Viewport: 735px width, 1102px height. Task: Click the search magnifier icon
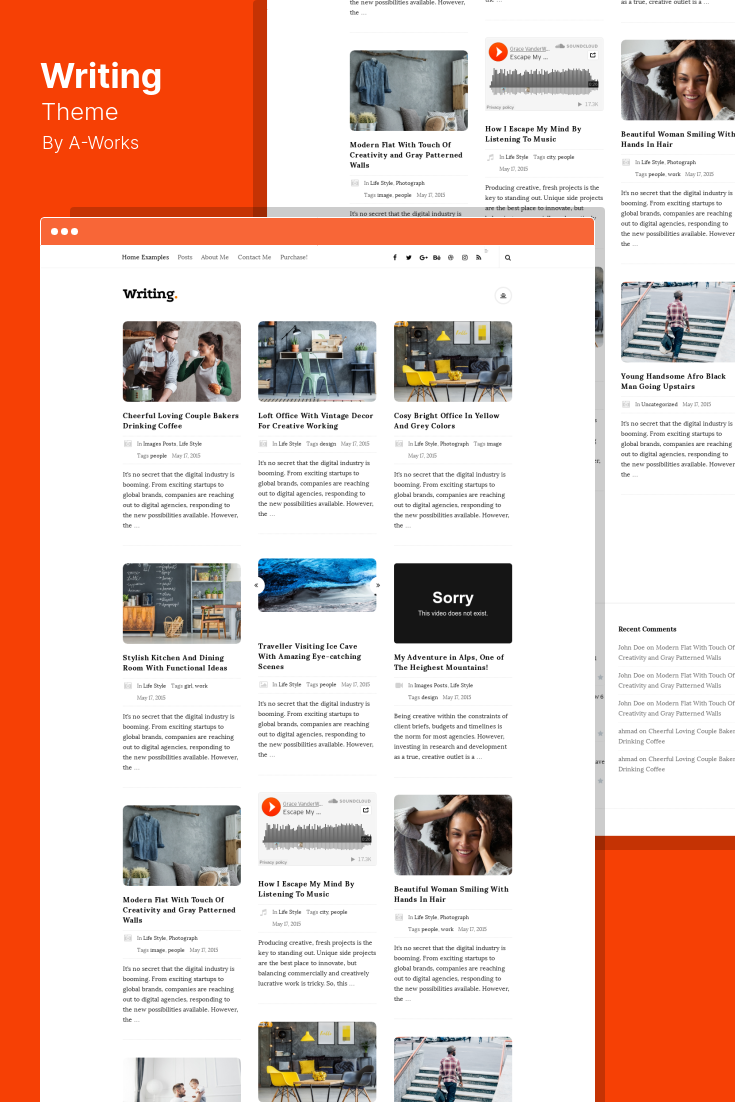click(507, 258)
